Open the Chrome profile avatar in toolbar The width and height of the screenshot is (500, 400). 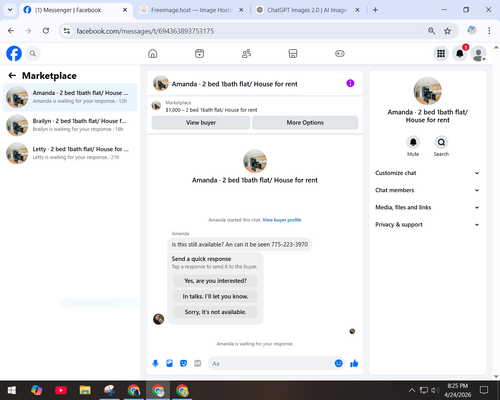pos(471,30)
